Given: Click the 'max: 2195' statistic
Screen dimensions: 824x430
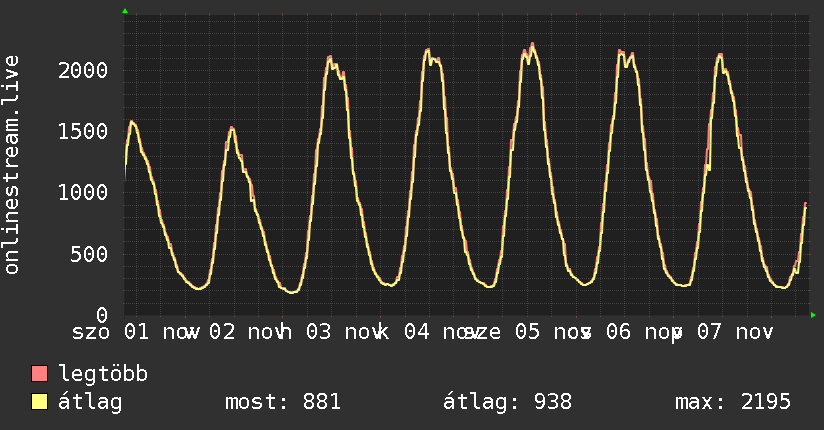Looking at the screenshot, I should click(x=733, y=402).
